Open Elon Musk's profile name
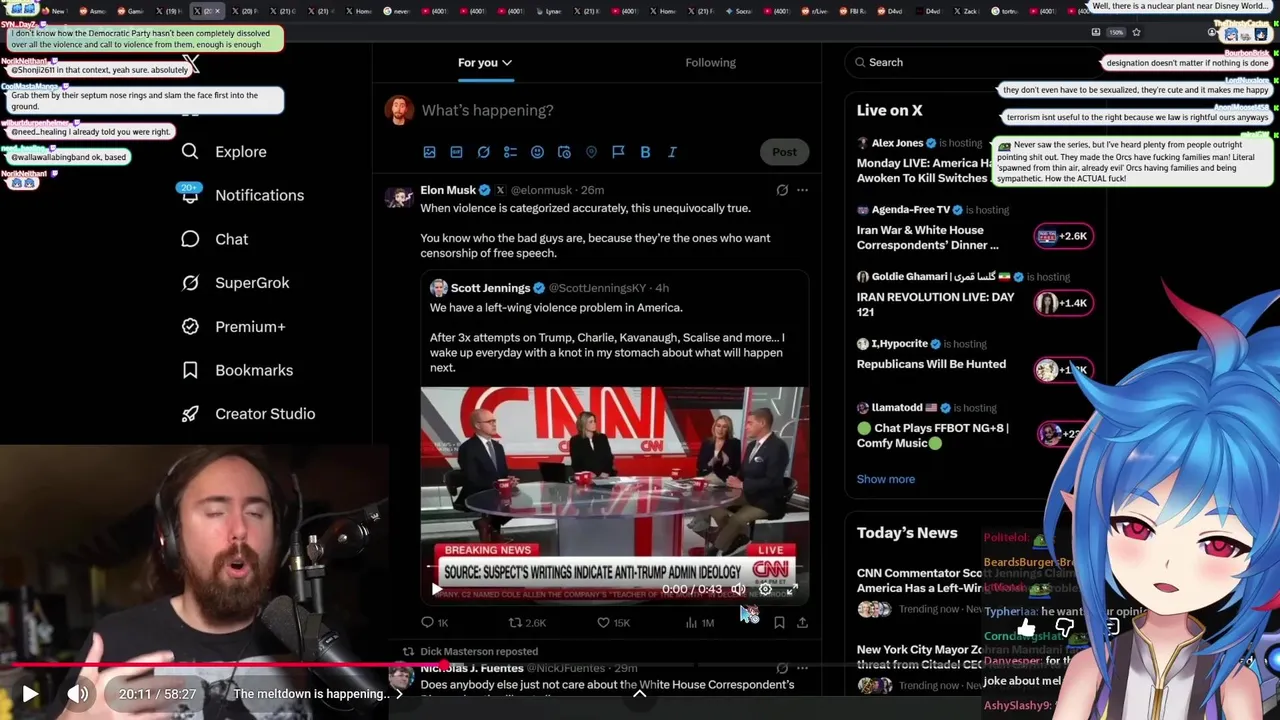This screenshot has width=1280, height=720. (448, 190)
